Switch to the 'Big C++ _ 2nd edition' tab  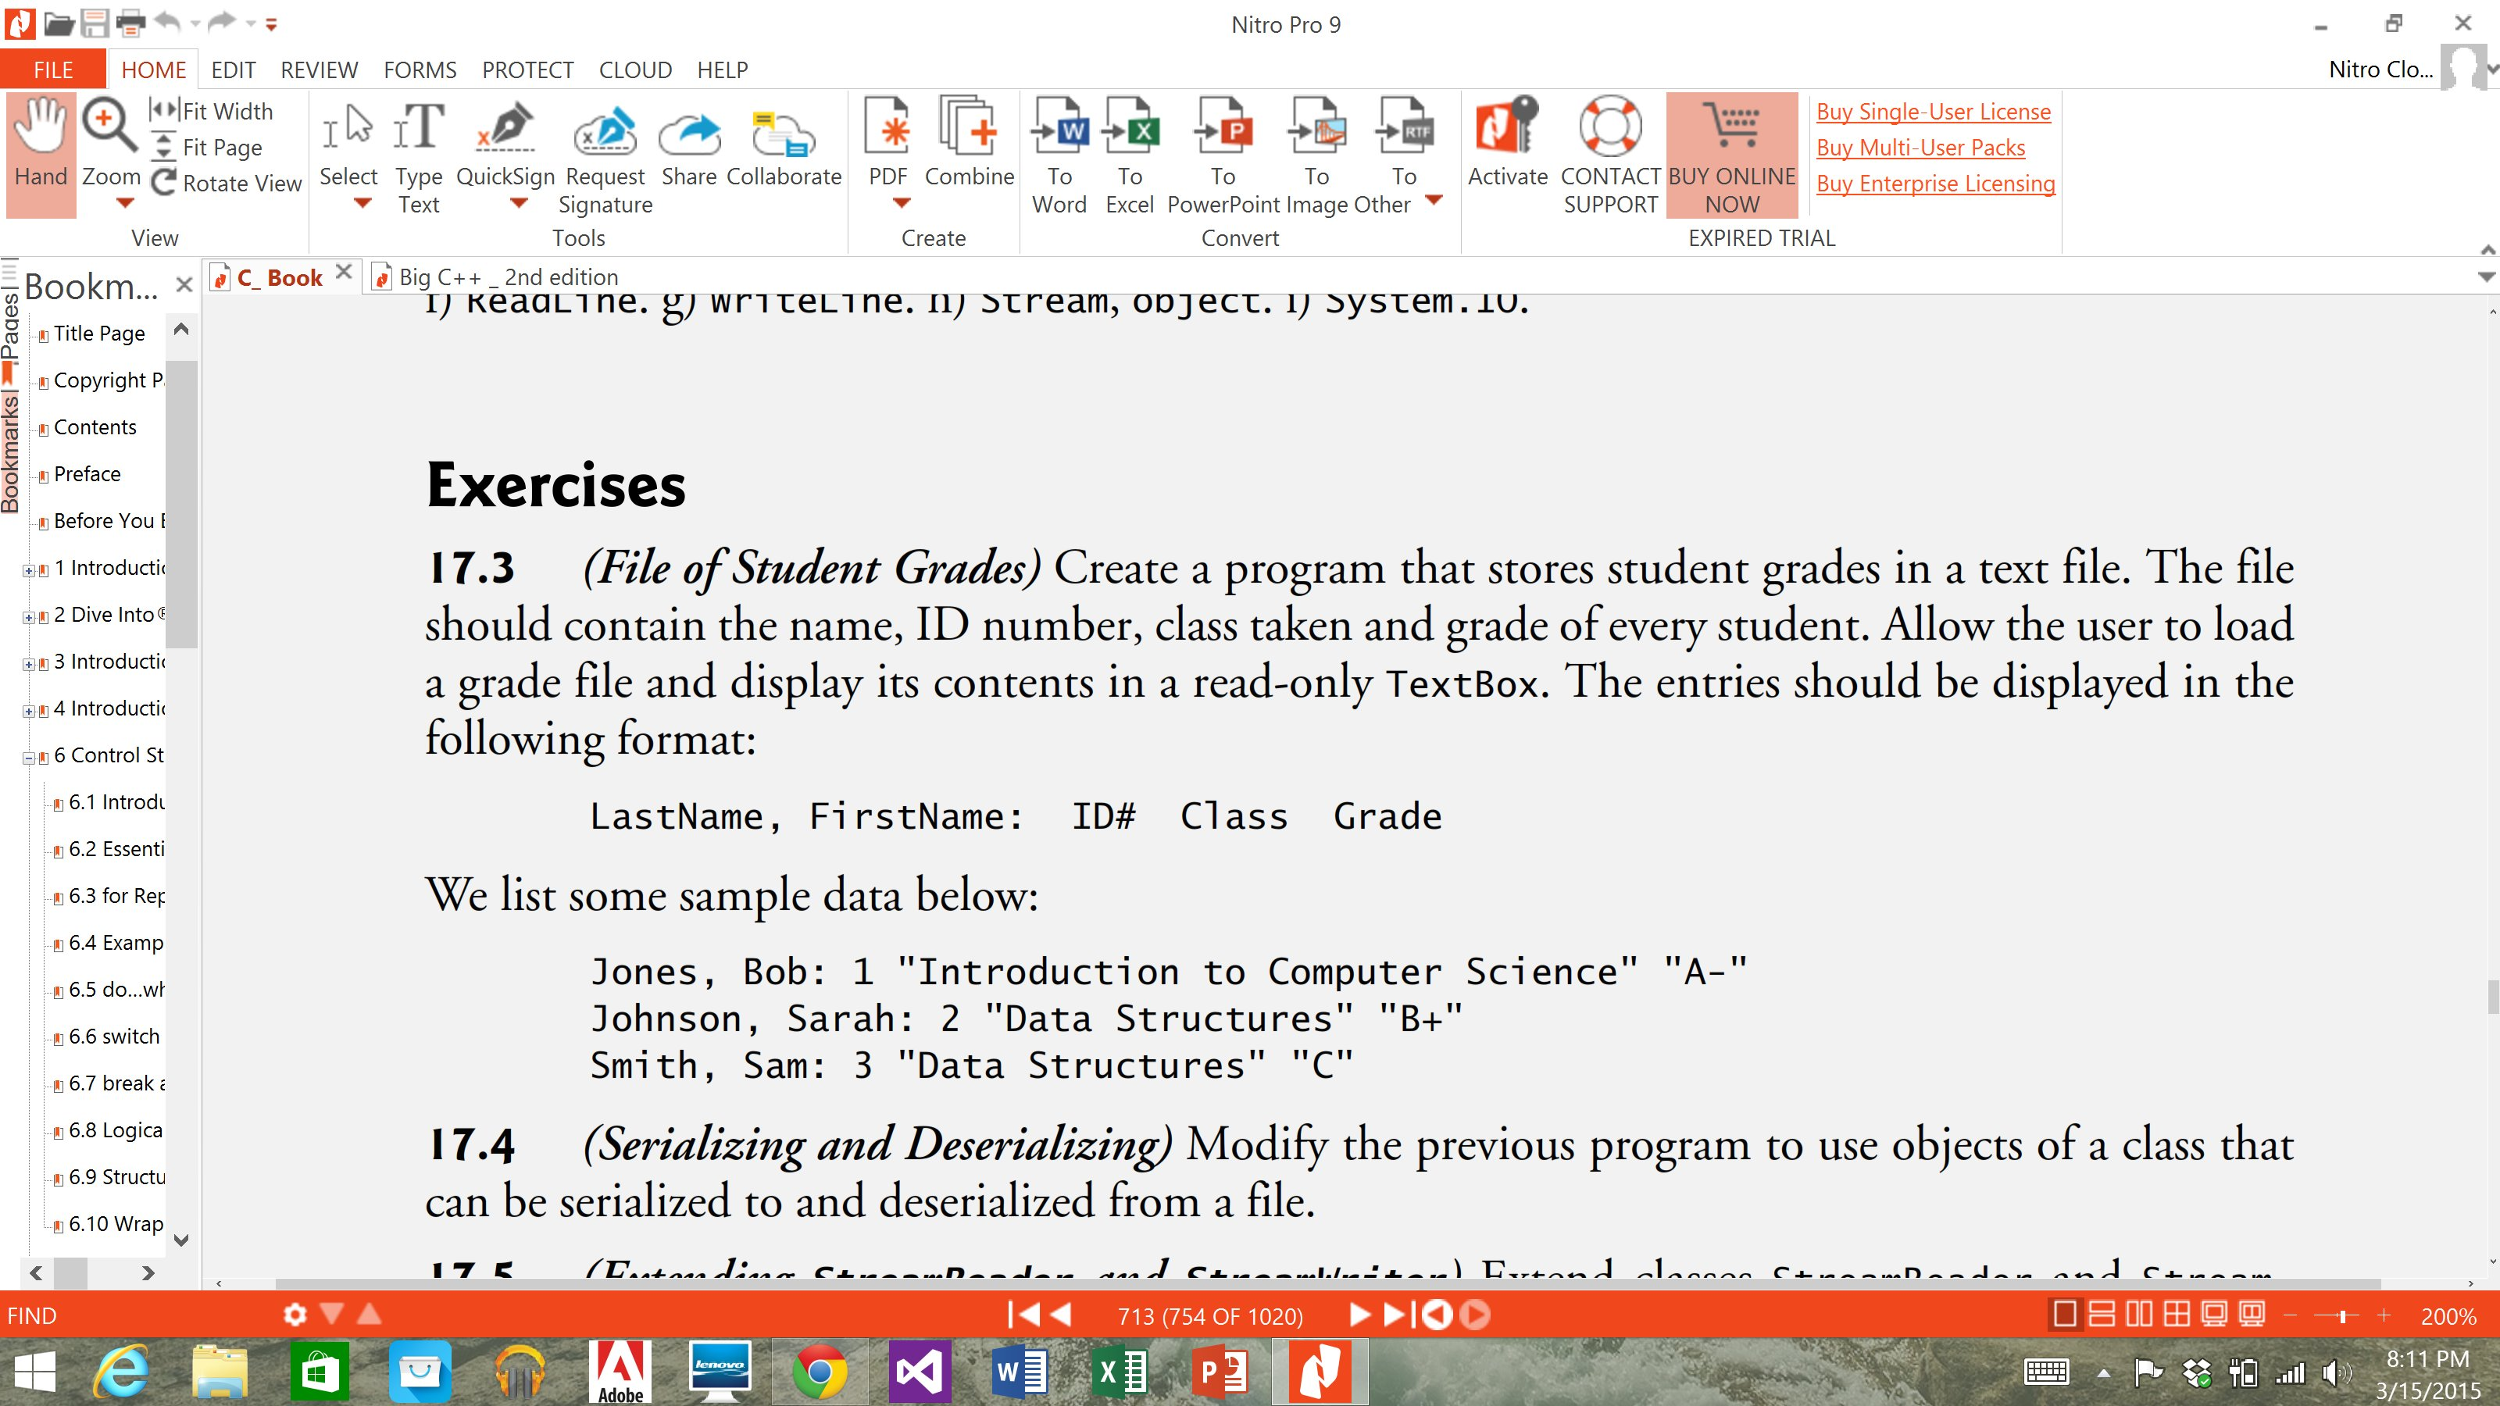tap(505, 277)
